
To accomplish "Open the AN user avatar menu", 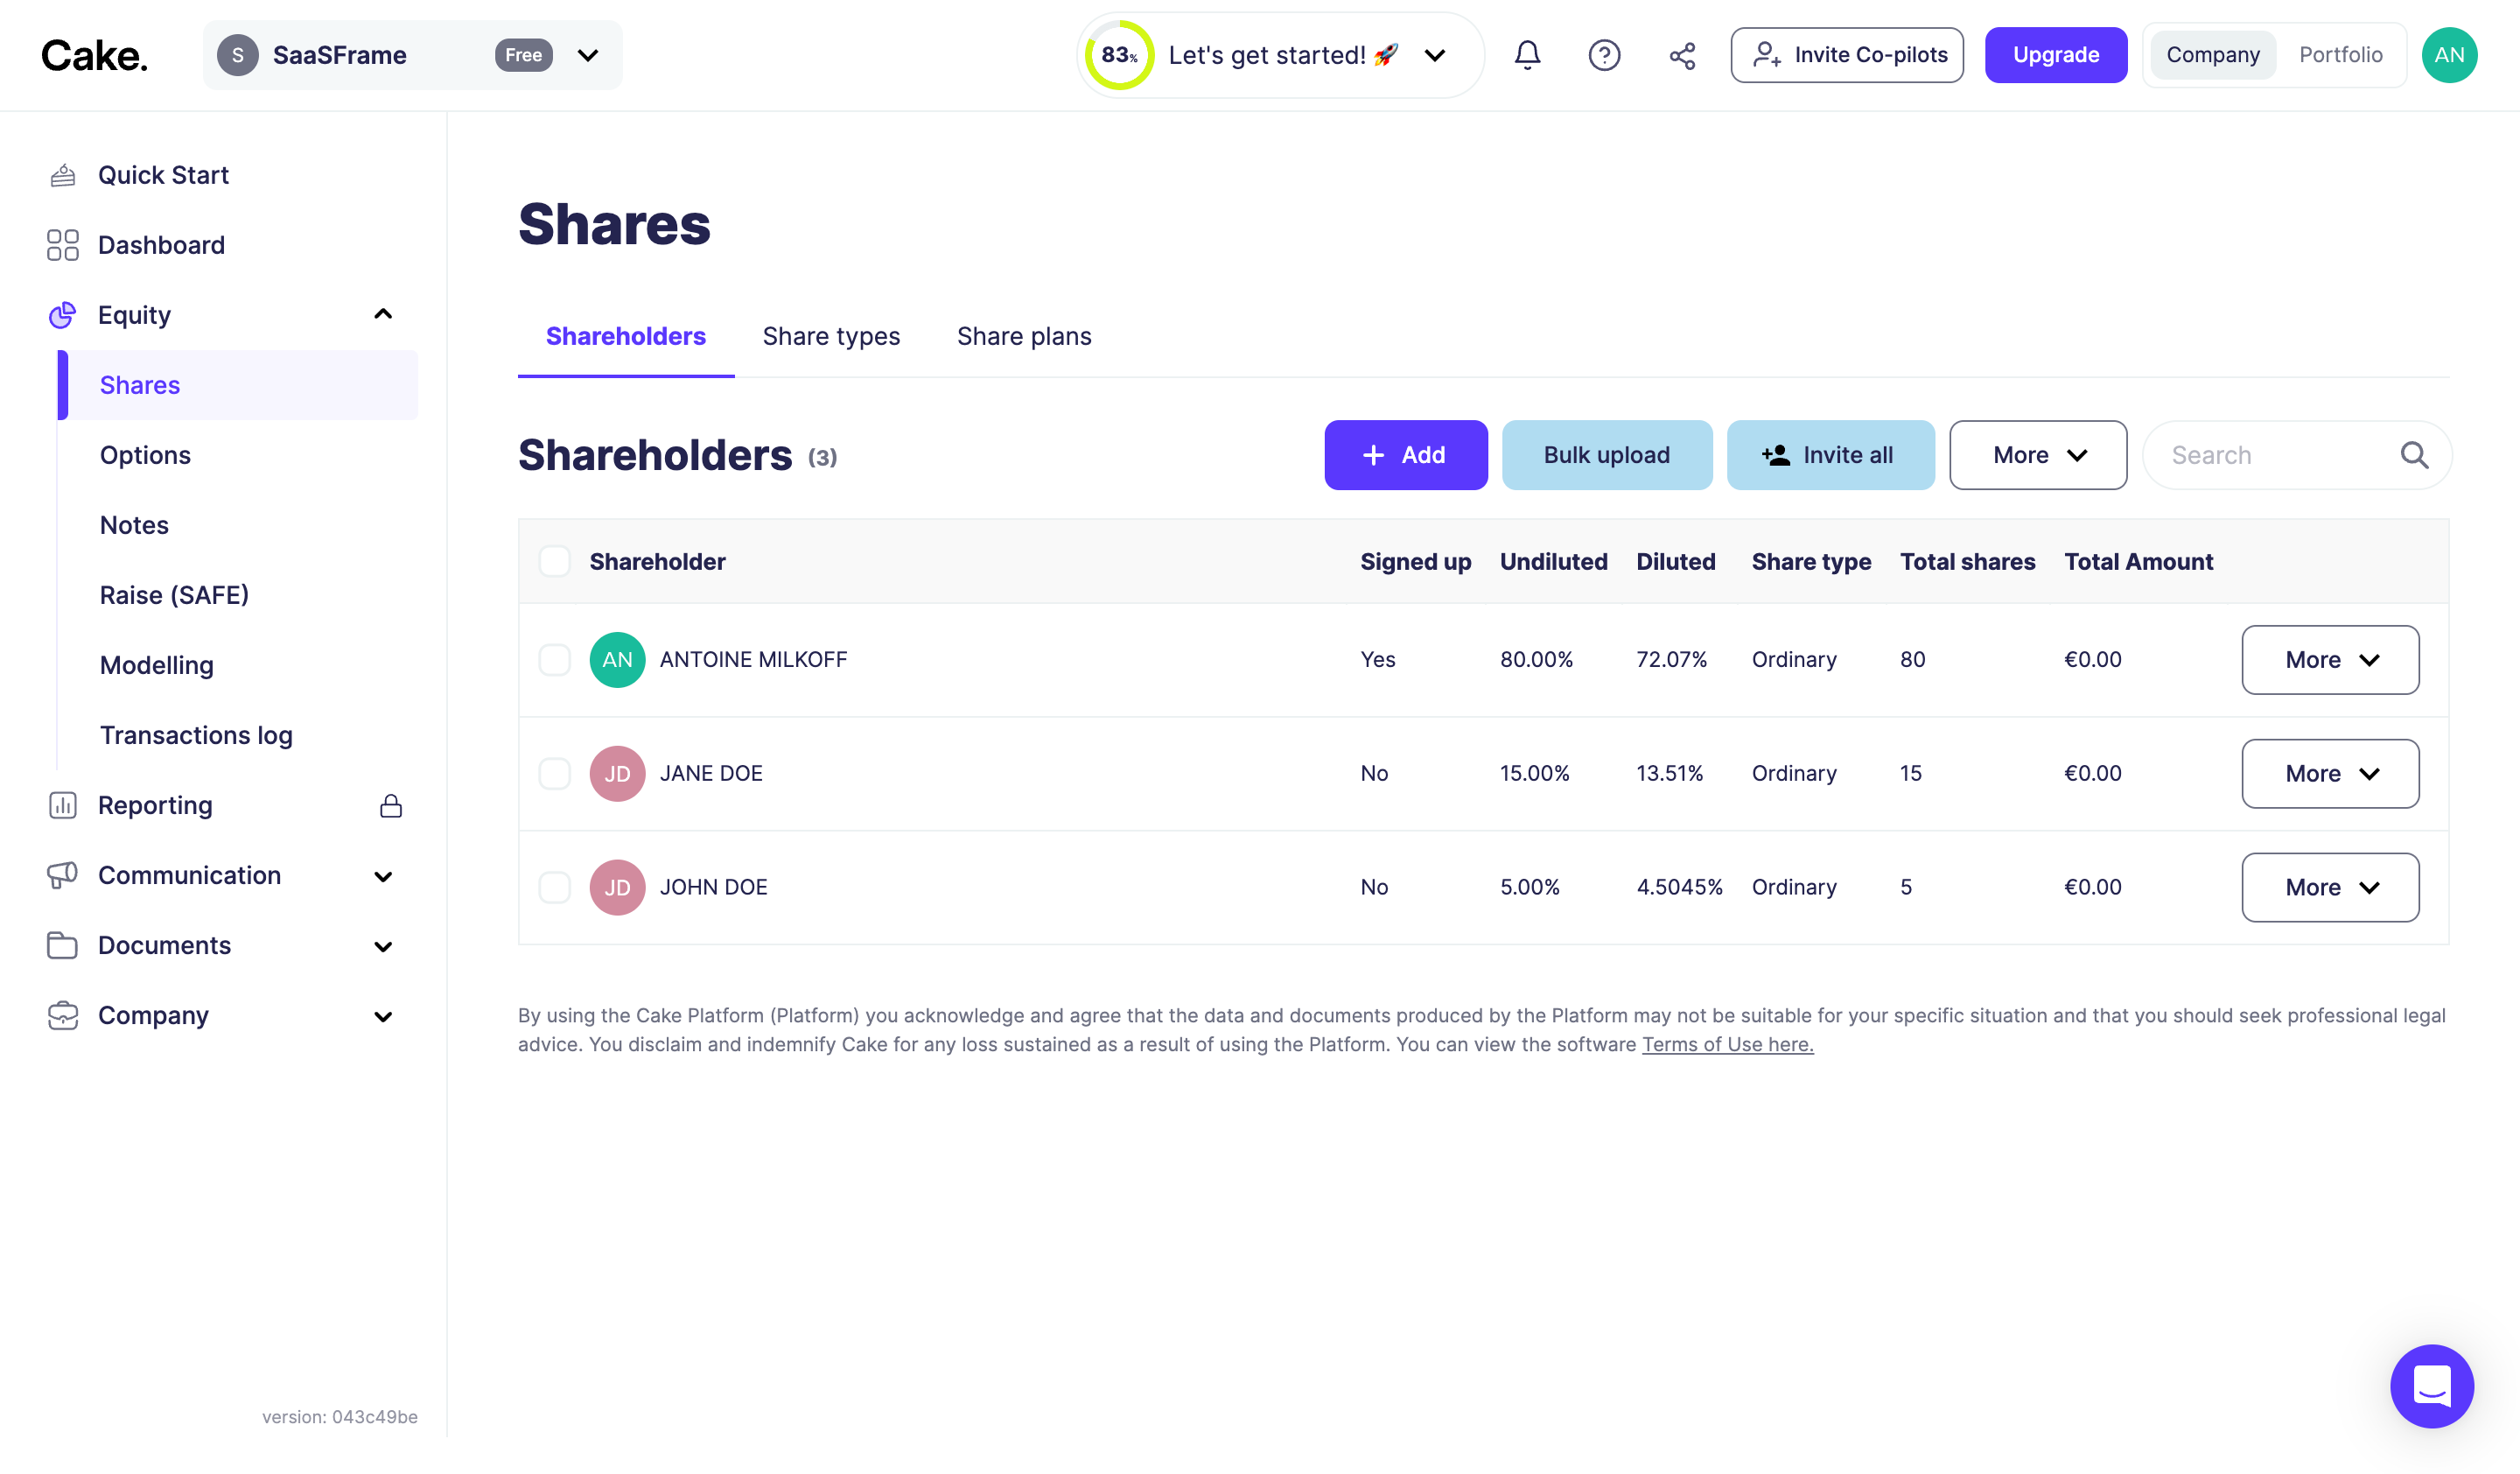I will pos(2448,55).
